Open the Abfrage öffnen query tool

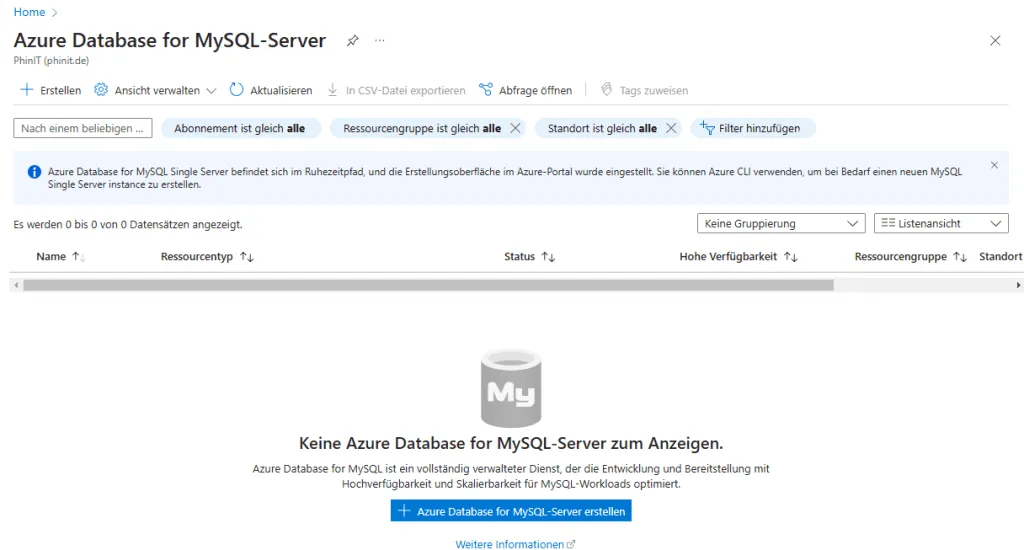pyautogui.click(x=526, y=90)
